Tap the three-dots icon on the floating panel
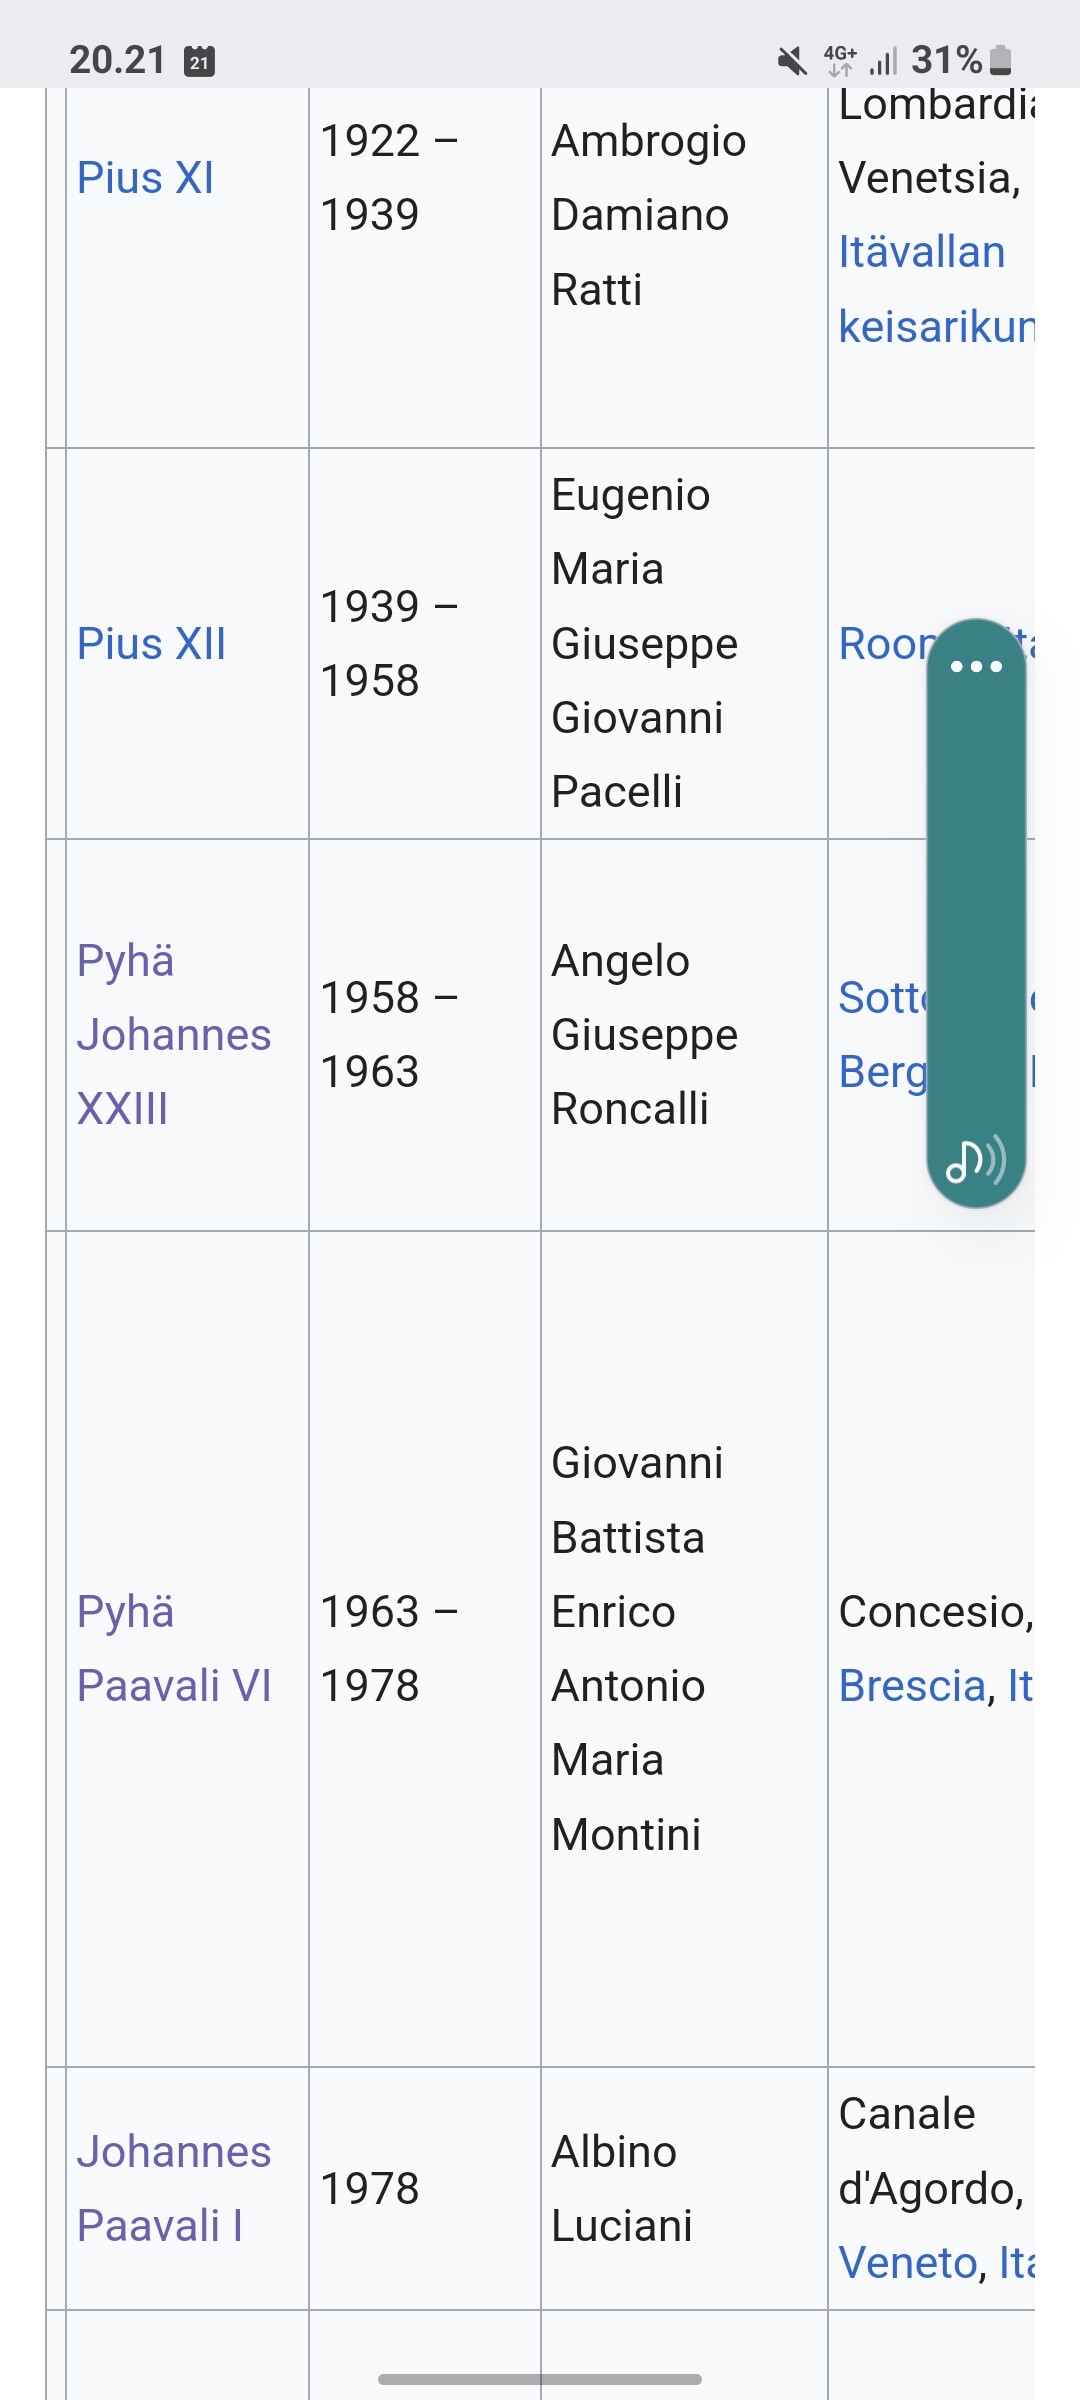Screen dimensions: 1080x2400 976,666
